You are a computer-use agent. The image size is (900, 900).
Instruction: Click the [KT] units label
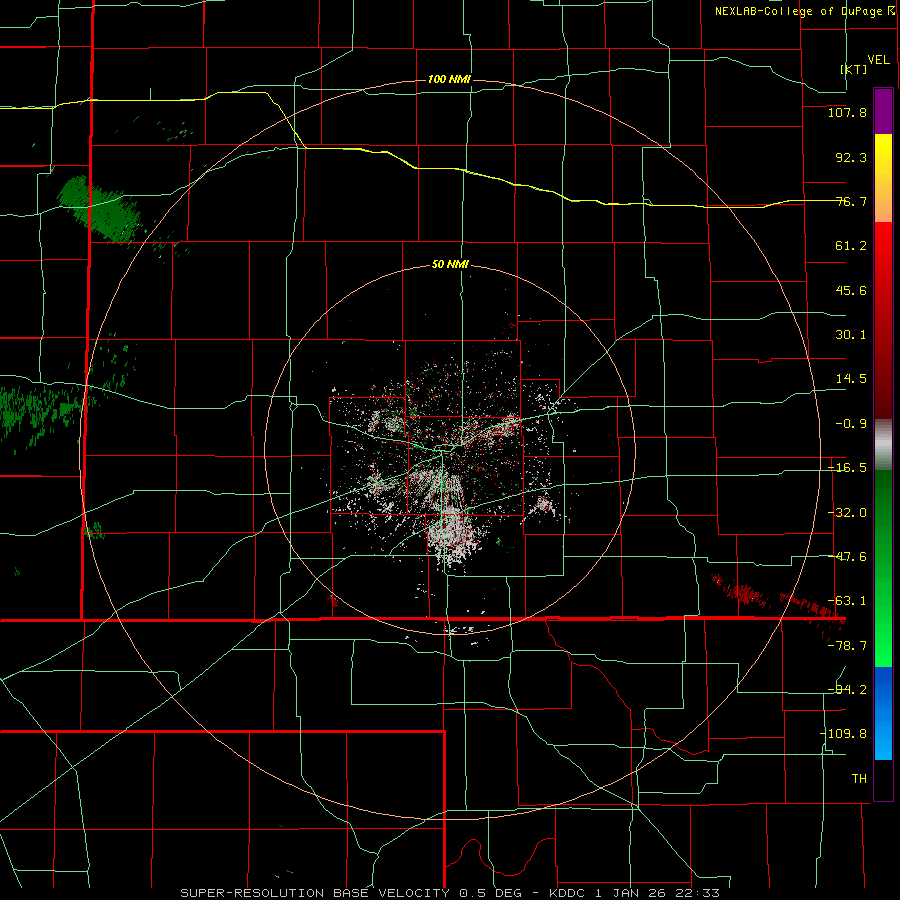pos(854,69)
